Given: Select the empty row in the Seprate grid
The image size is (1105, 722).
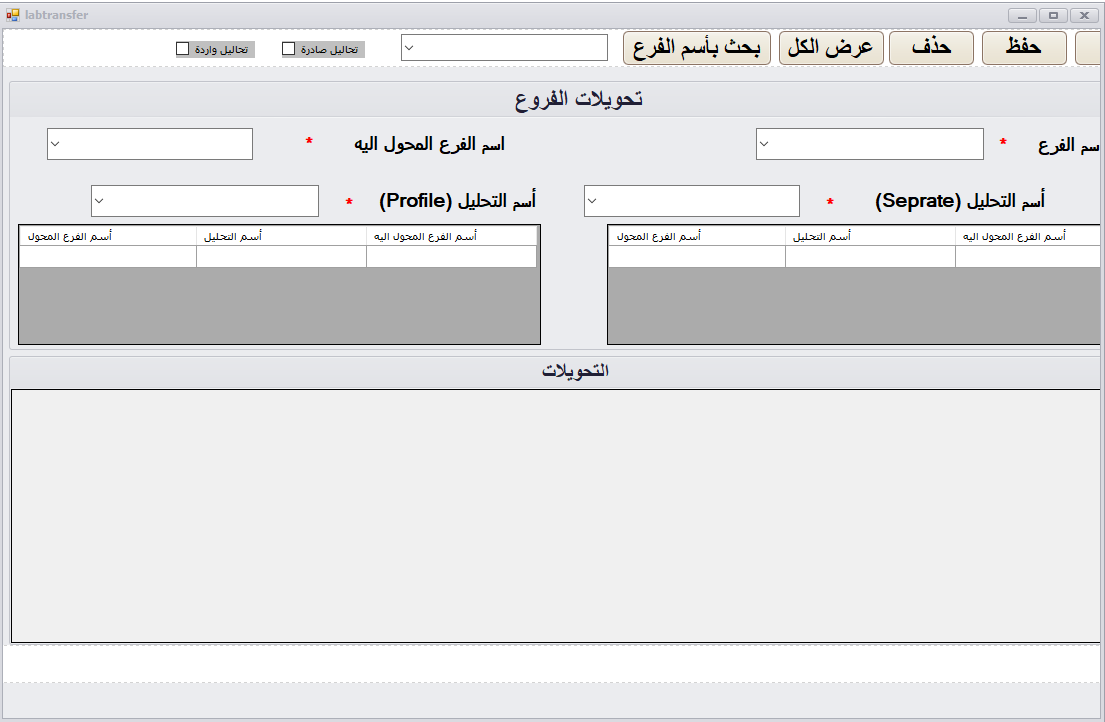Looking at the screenshot, I should 870,257.
